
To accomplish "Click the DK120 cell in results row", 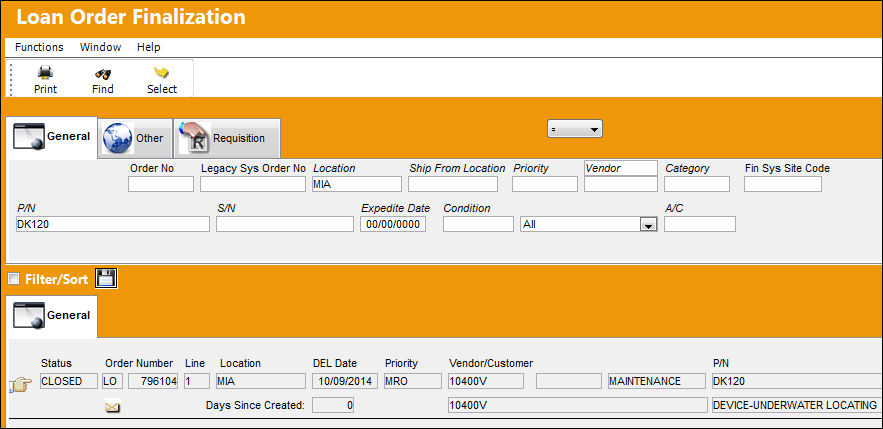I will coord(797,381).
